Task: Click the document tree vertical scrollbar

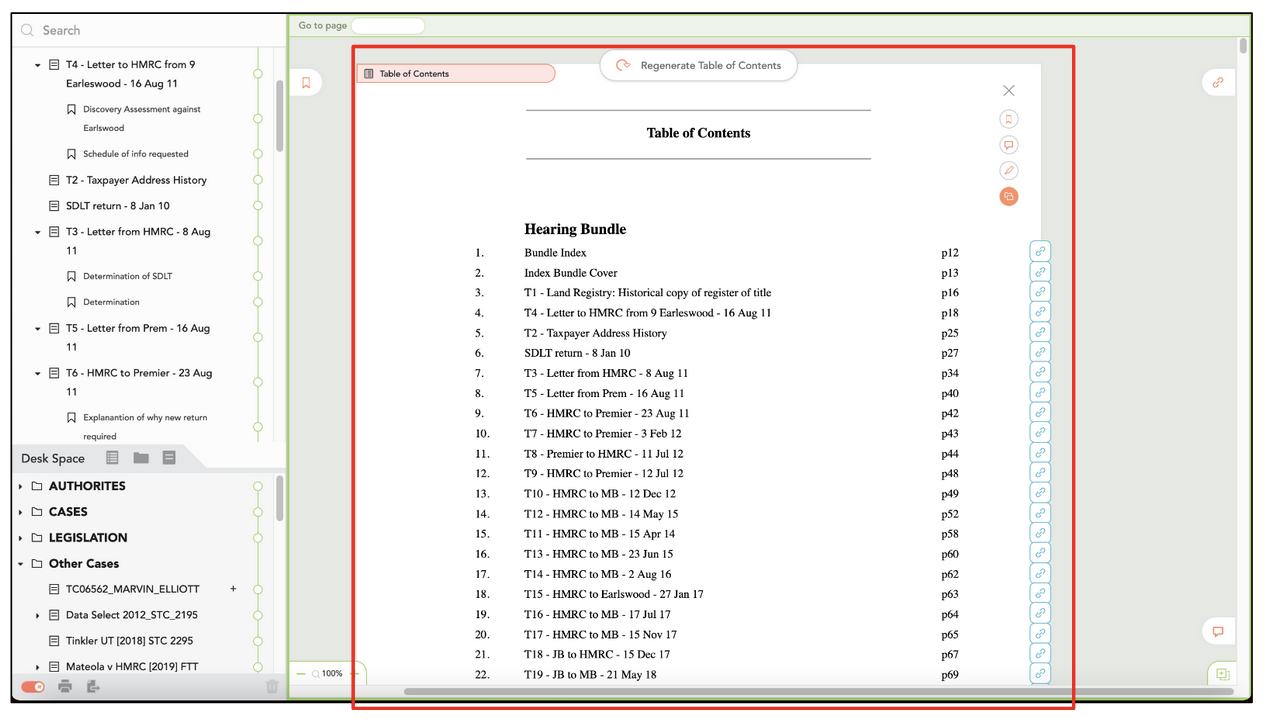Action: coord(279,115)
